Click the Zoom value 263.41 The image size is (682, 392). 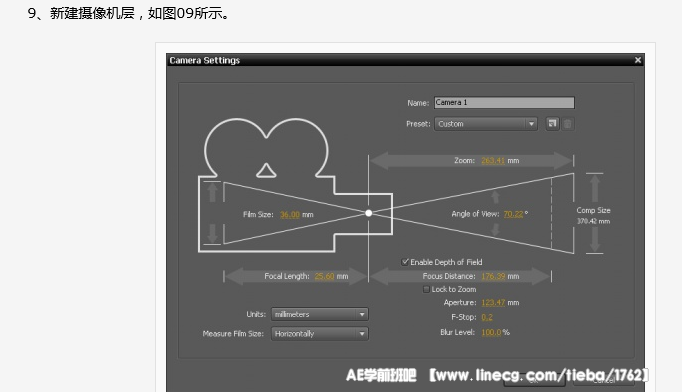[493, 161]
